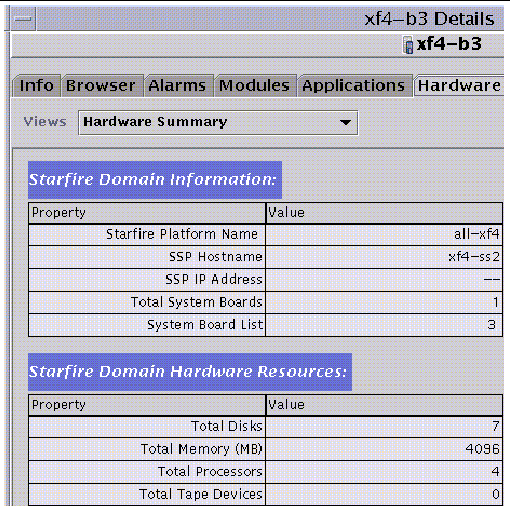Select the Total Disks property cell
Viewport: 510px width, 512px height.
coord(147,427)
